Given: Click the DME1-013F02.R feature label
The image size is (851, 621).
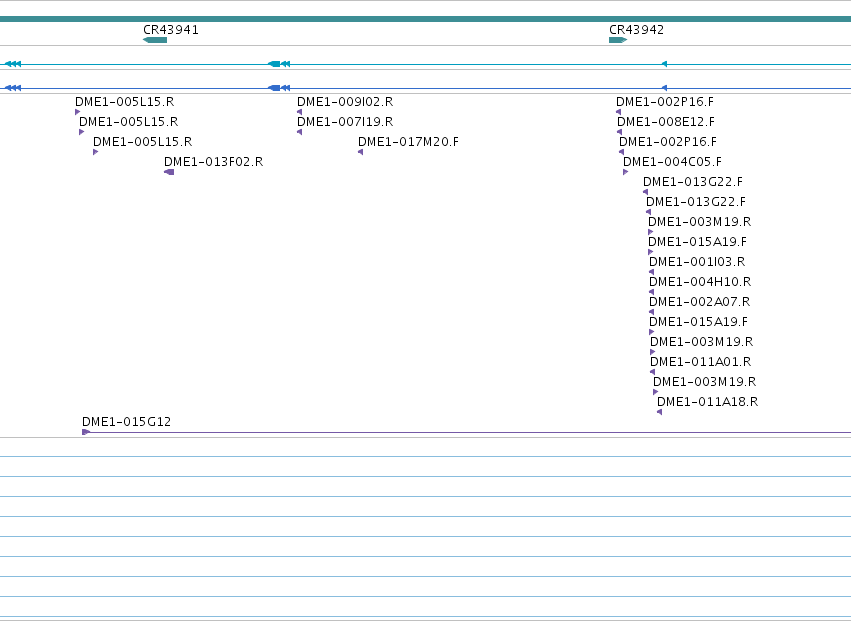Looking at the screenshot, I should (x=213, y=162).
